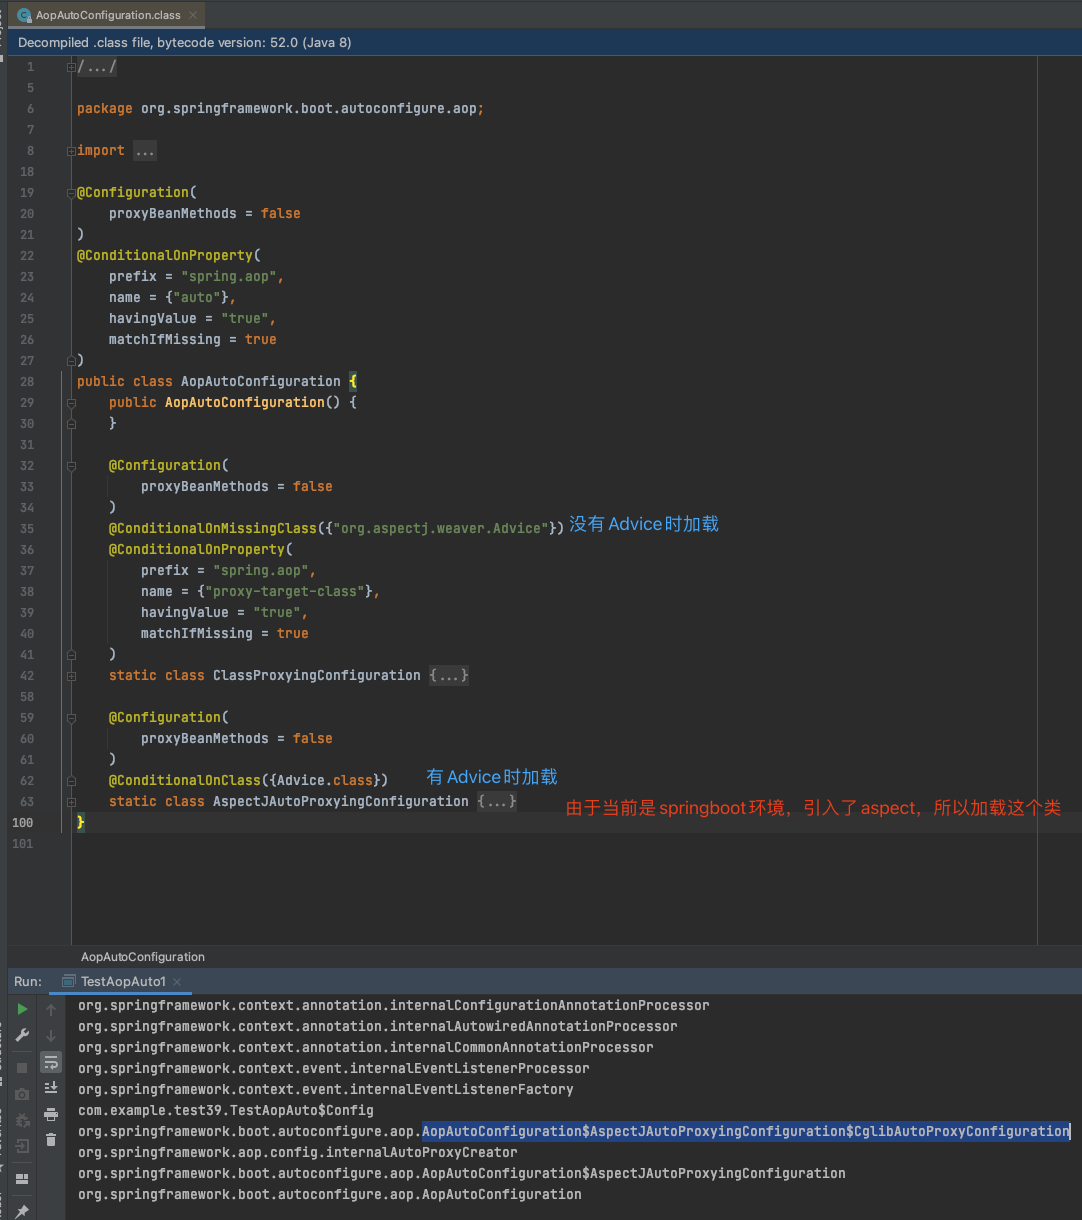The height and width of the screenshot is (1220, 1082).
Task: Click the Run: tool window label
Action: tap(28, 982)
